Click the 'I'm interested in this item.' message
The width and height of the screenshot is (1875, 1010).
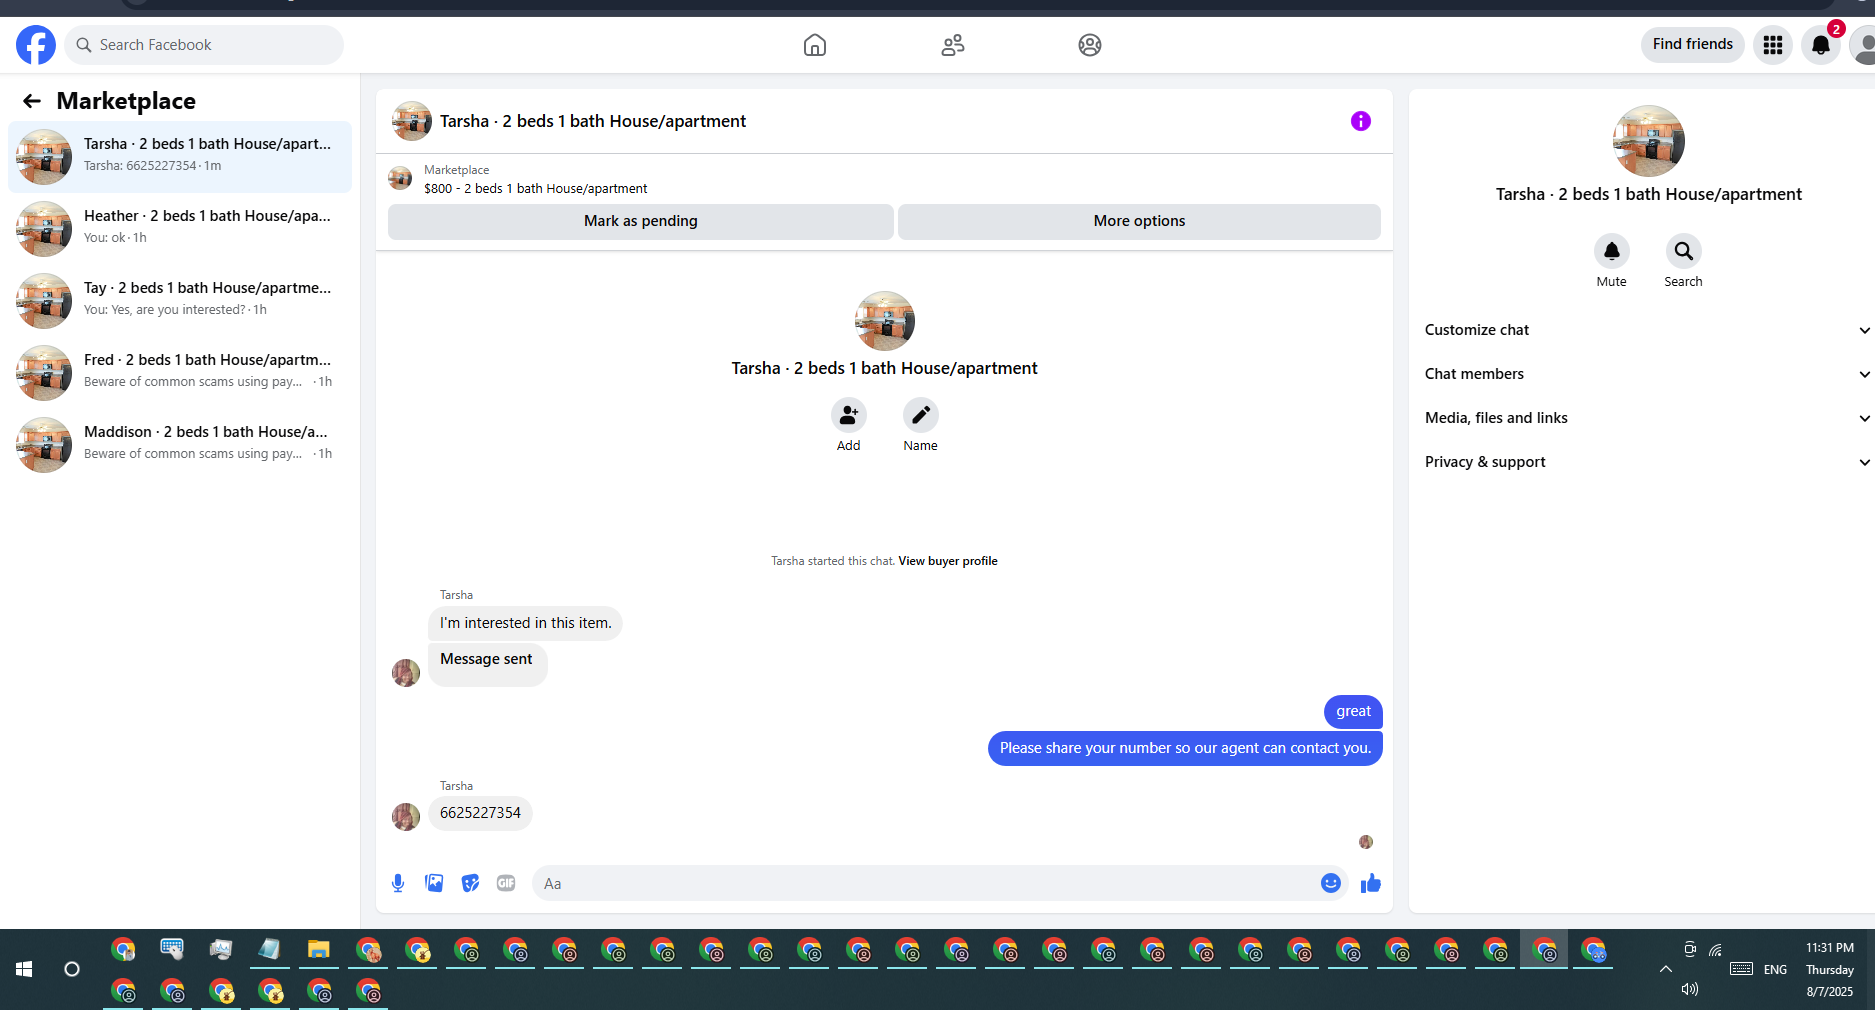[525, 623]
